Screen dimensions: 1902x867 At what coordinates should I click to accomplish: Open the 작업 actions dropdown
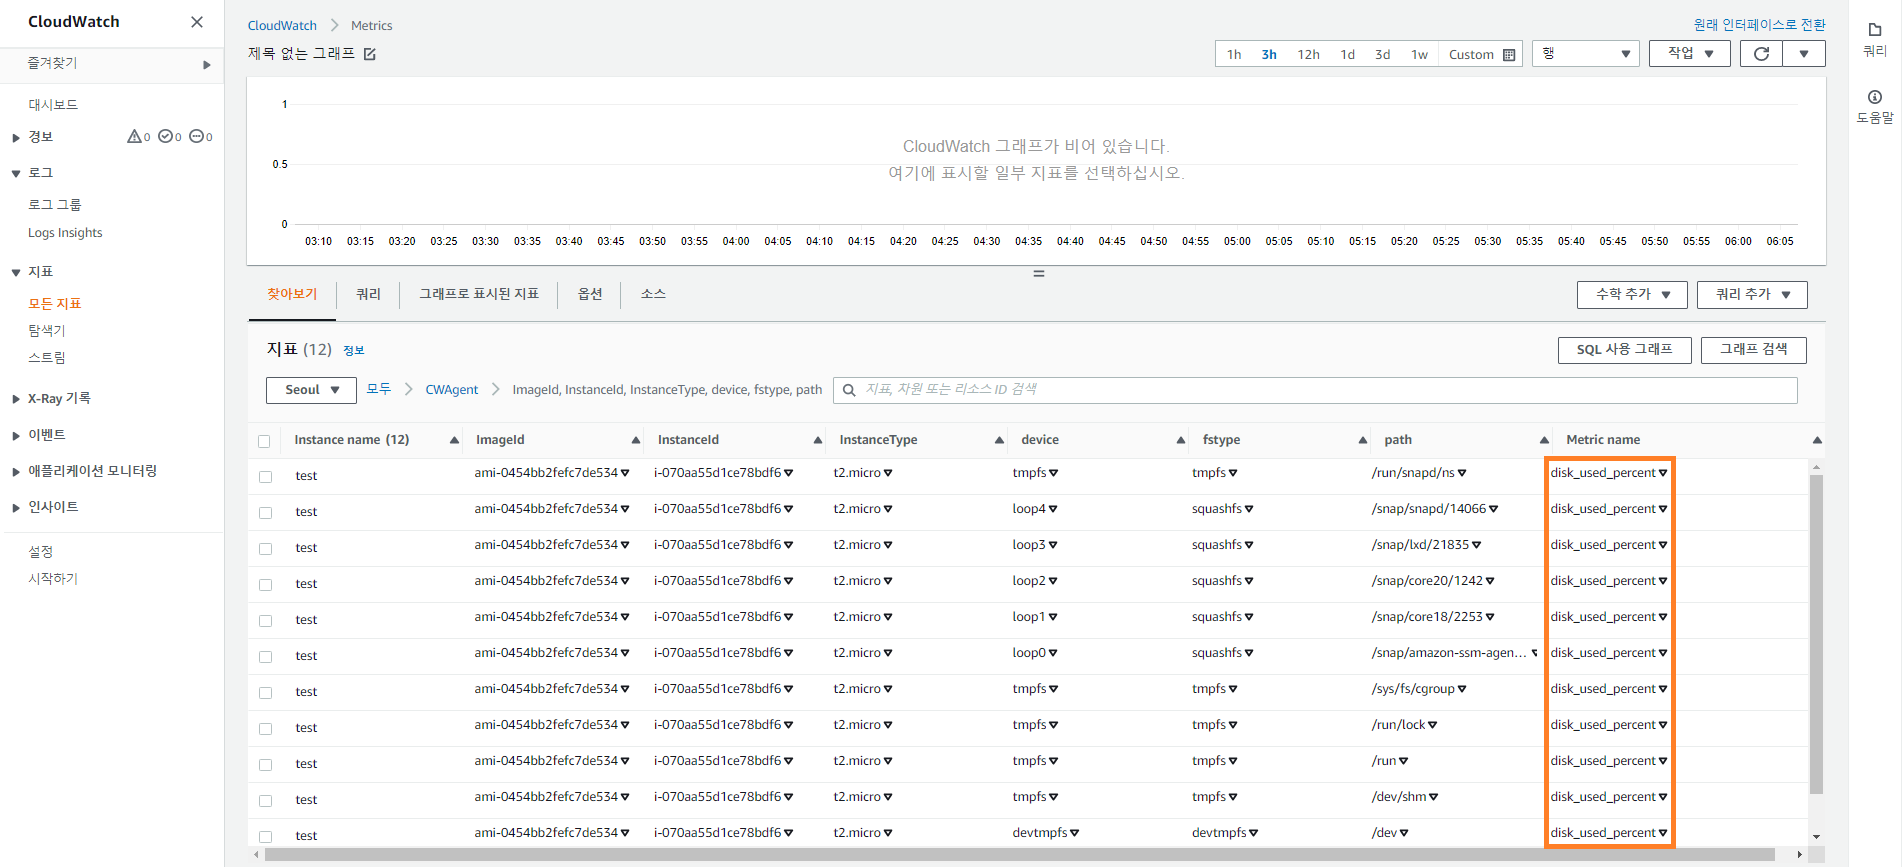(1691, 54)
